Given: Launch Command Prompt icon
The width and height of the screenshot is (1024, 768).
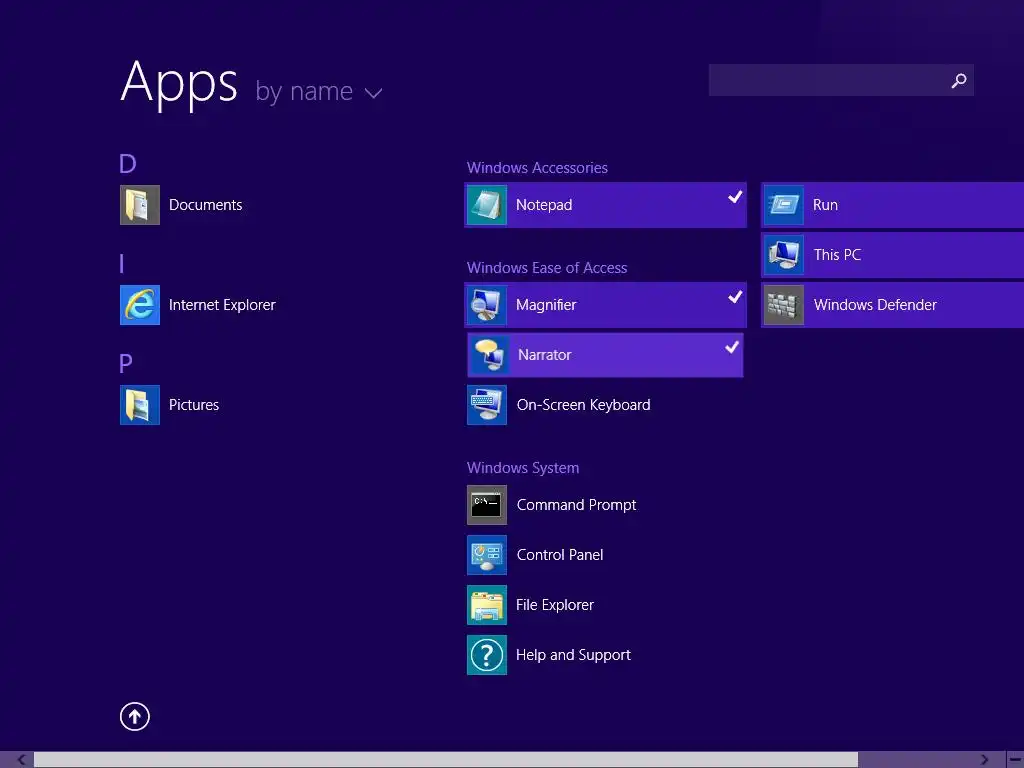Looking at the screenshot, I should click(x=487, y=505).
